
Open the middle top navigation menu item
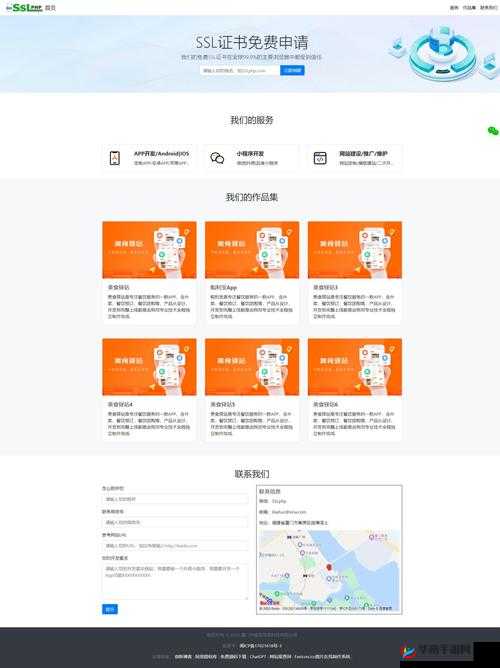coord(469,8)
